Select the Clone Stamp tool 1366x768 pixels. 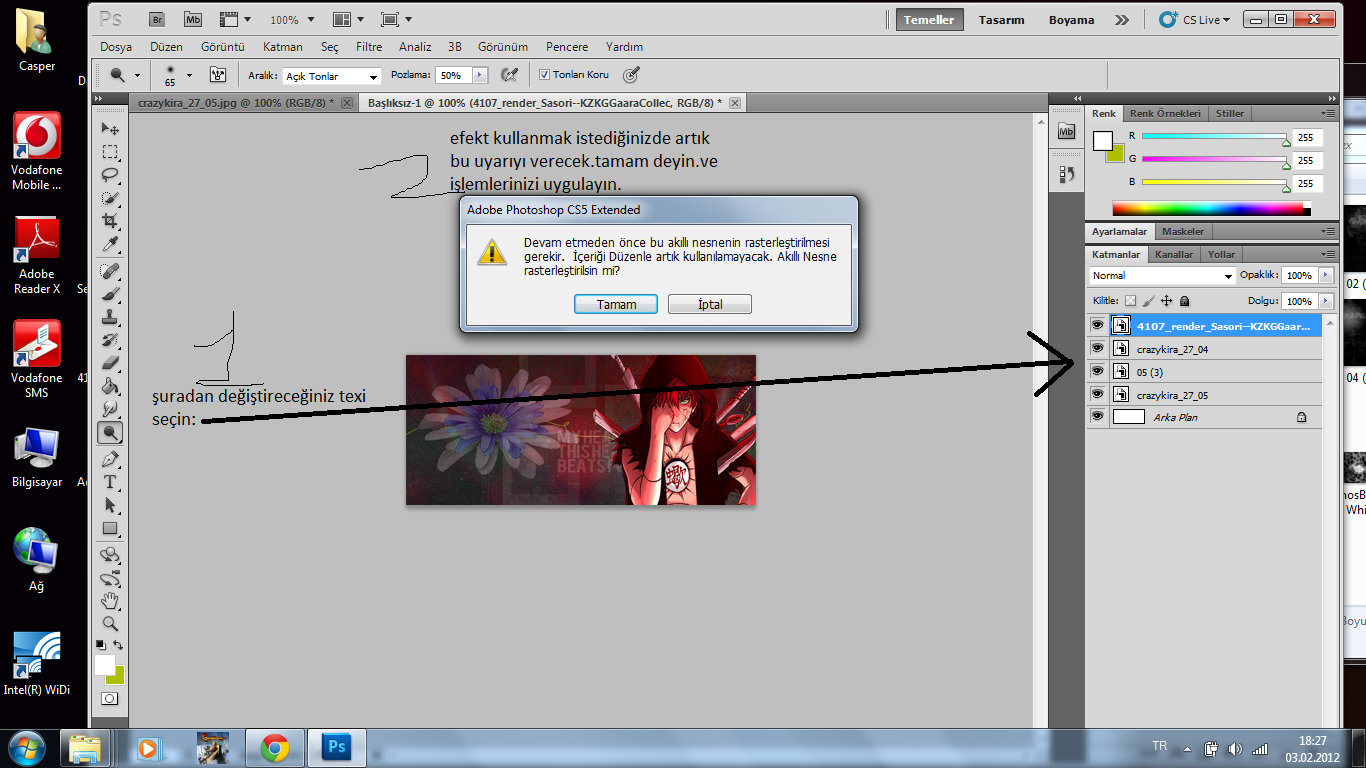point(110,317)
